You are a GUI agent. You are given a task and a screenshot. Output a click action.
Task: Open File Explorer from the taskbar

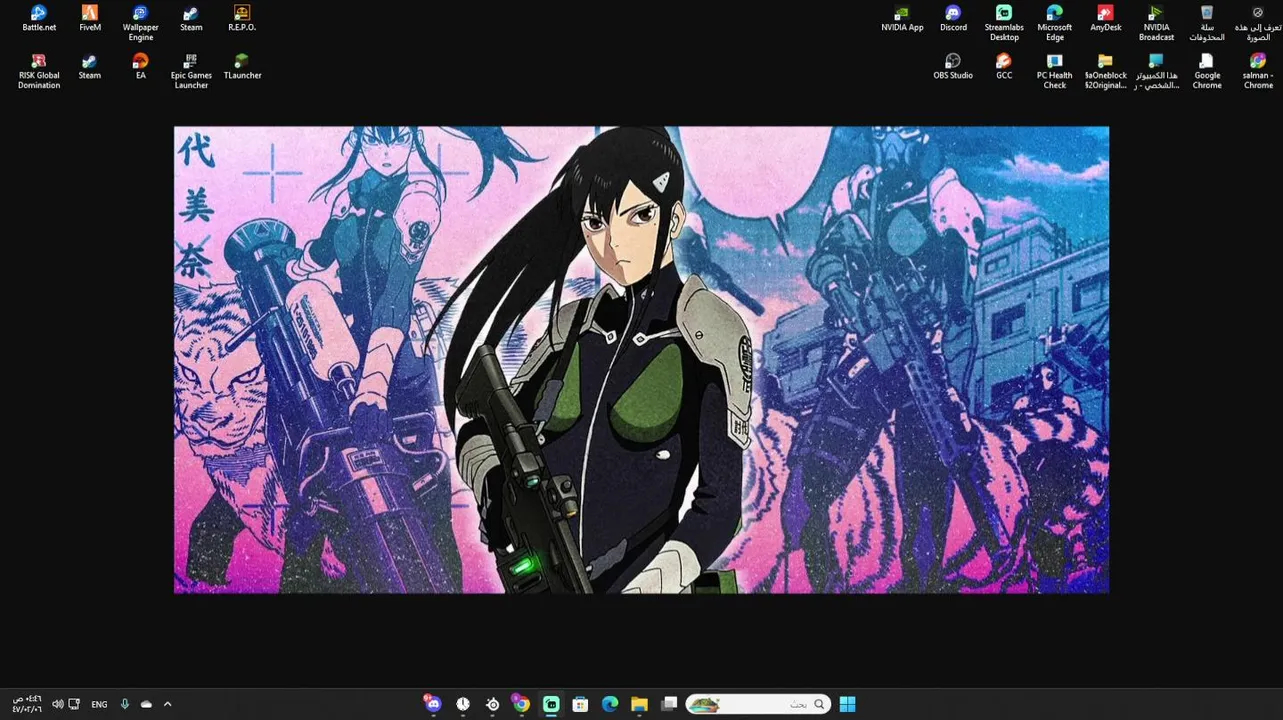point(640,704)
